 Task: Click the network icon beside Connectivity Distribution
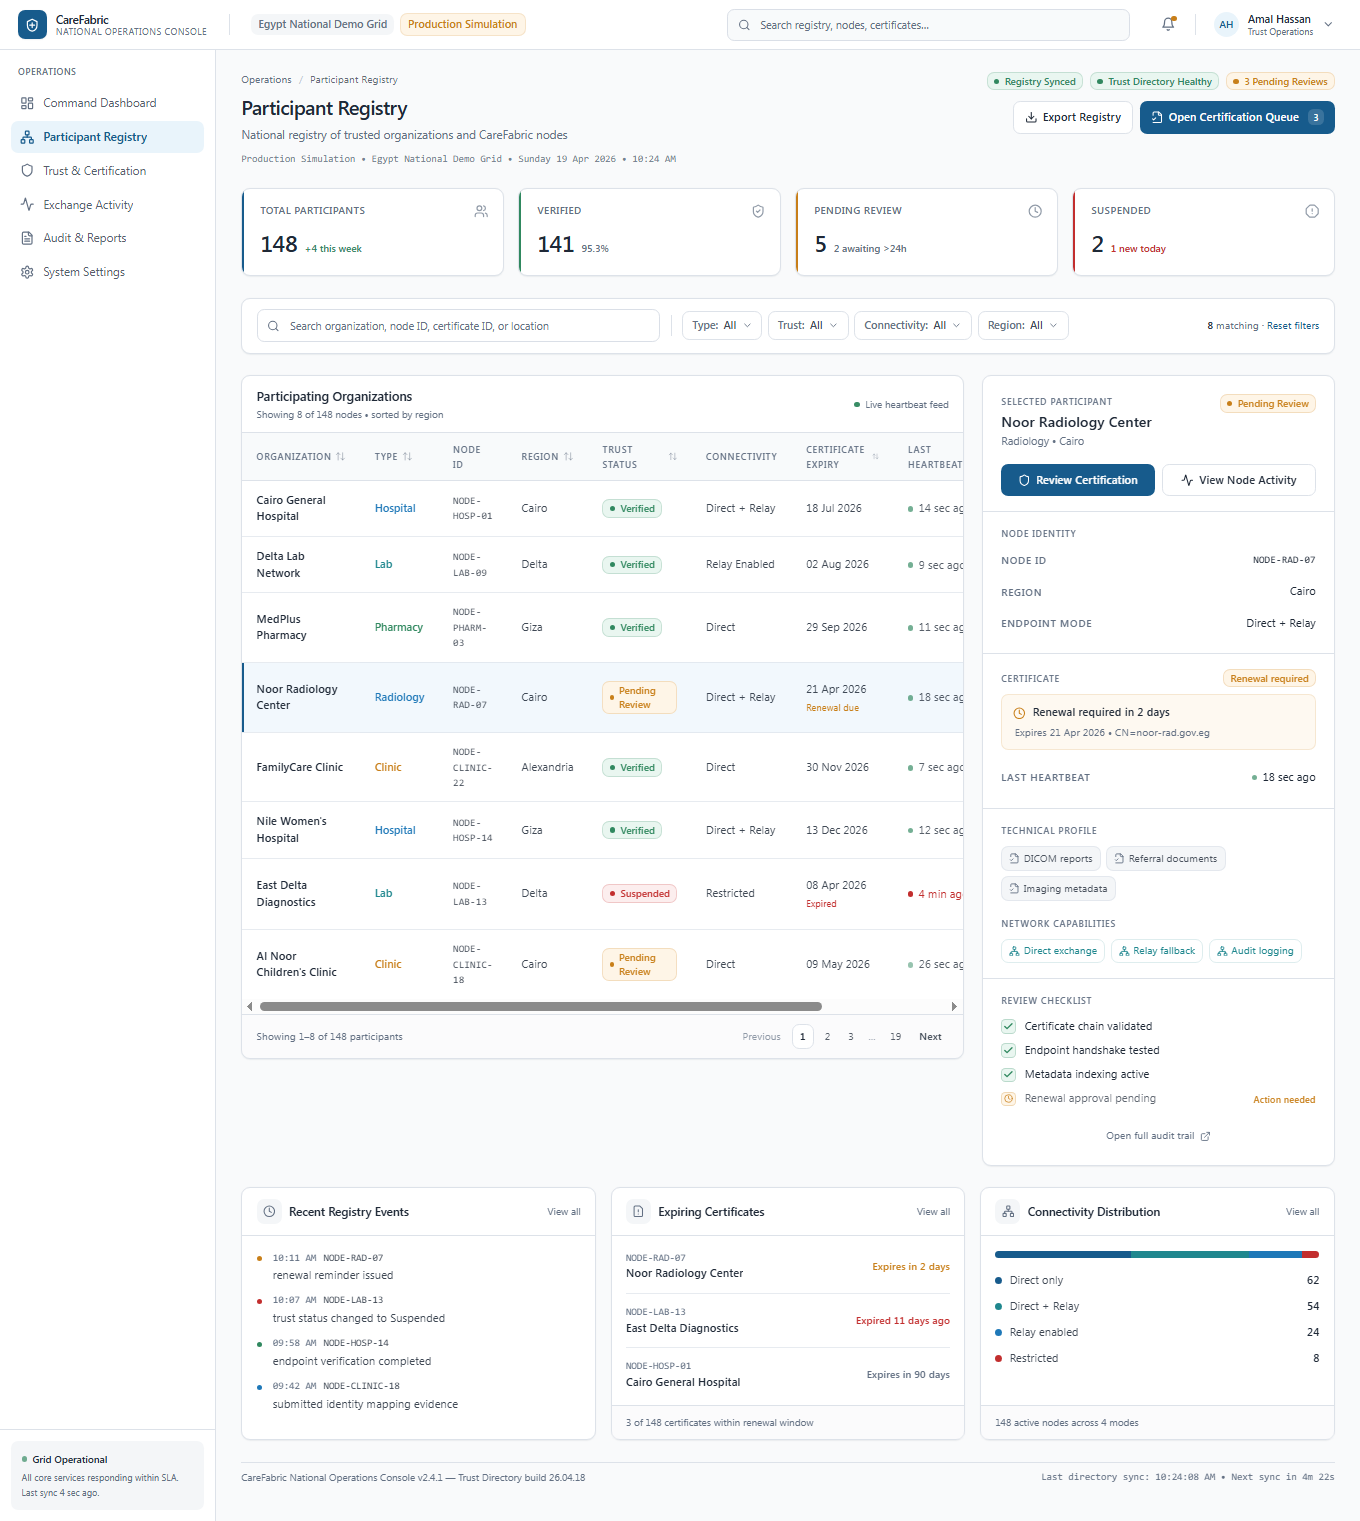coord(1008,1211)
